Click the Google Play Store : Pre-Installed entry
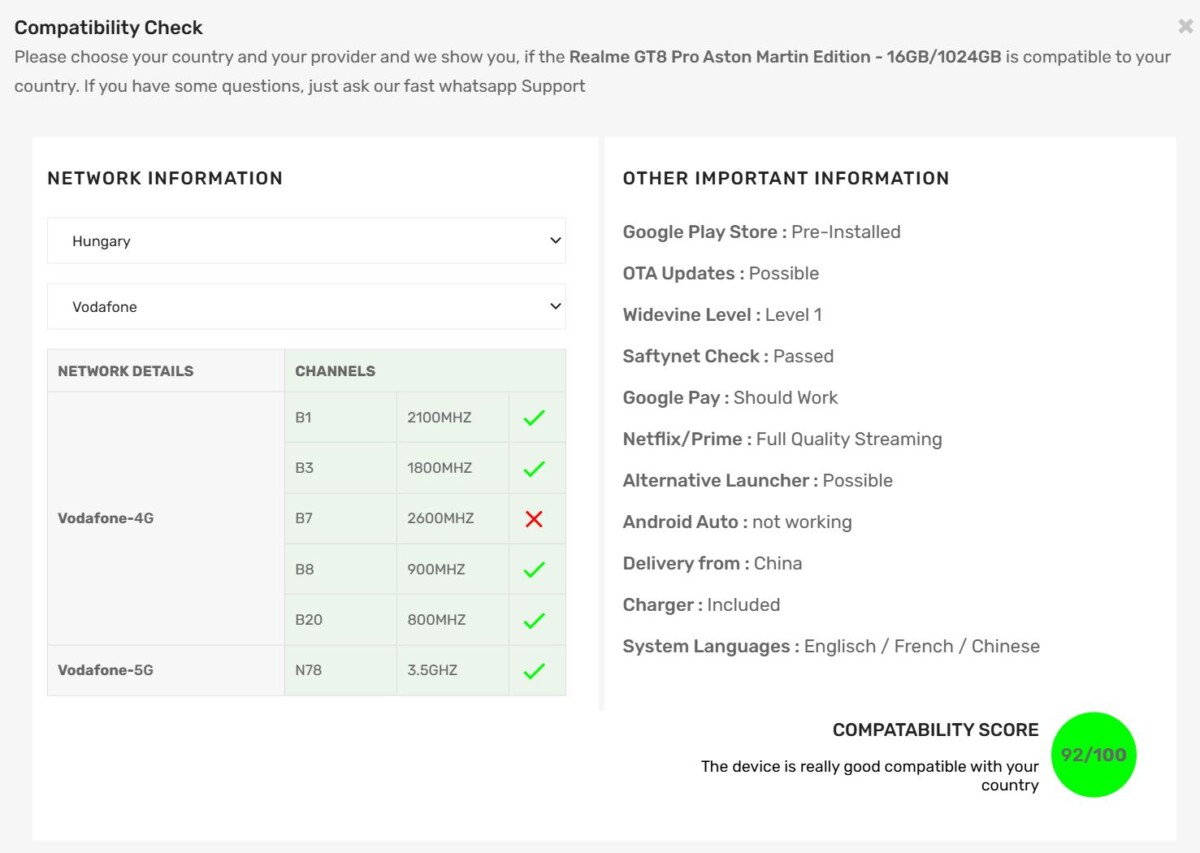Viewport: 1200px width, 853px height. coord(761,231)
